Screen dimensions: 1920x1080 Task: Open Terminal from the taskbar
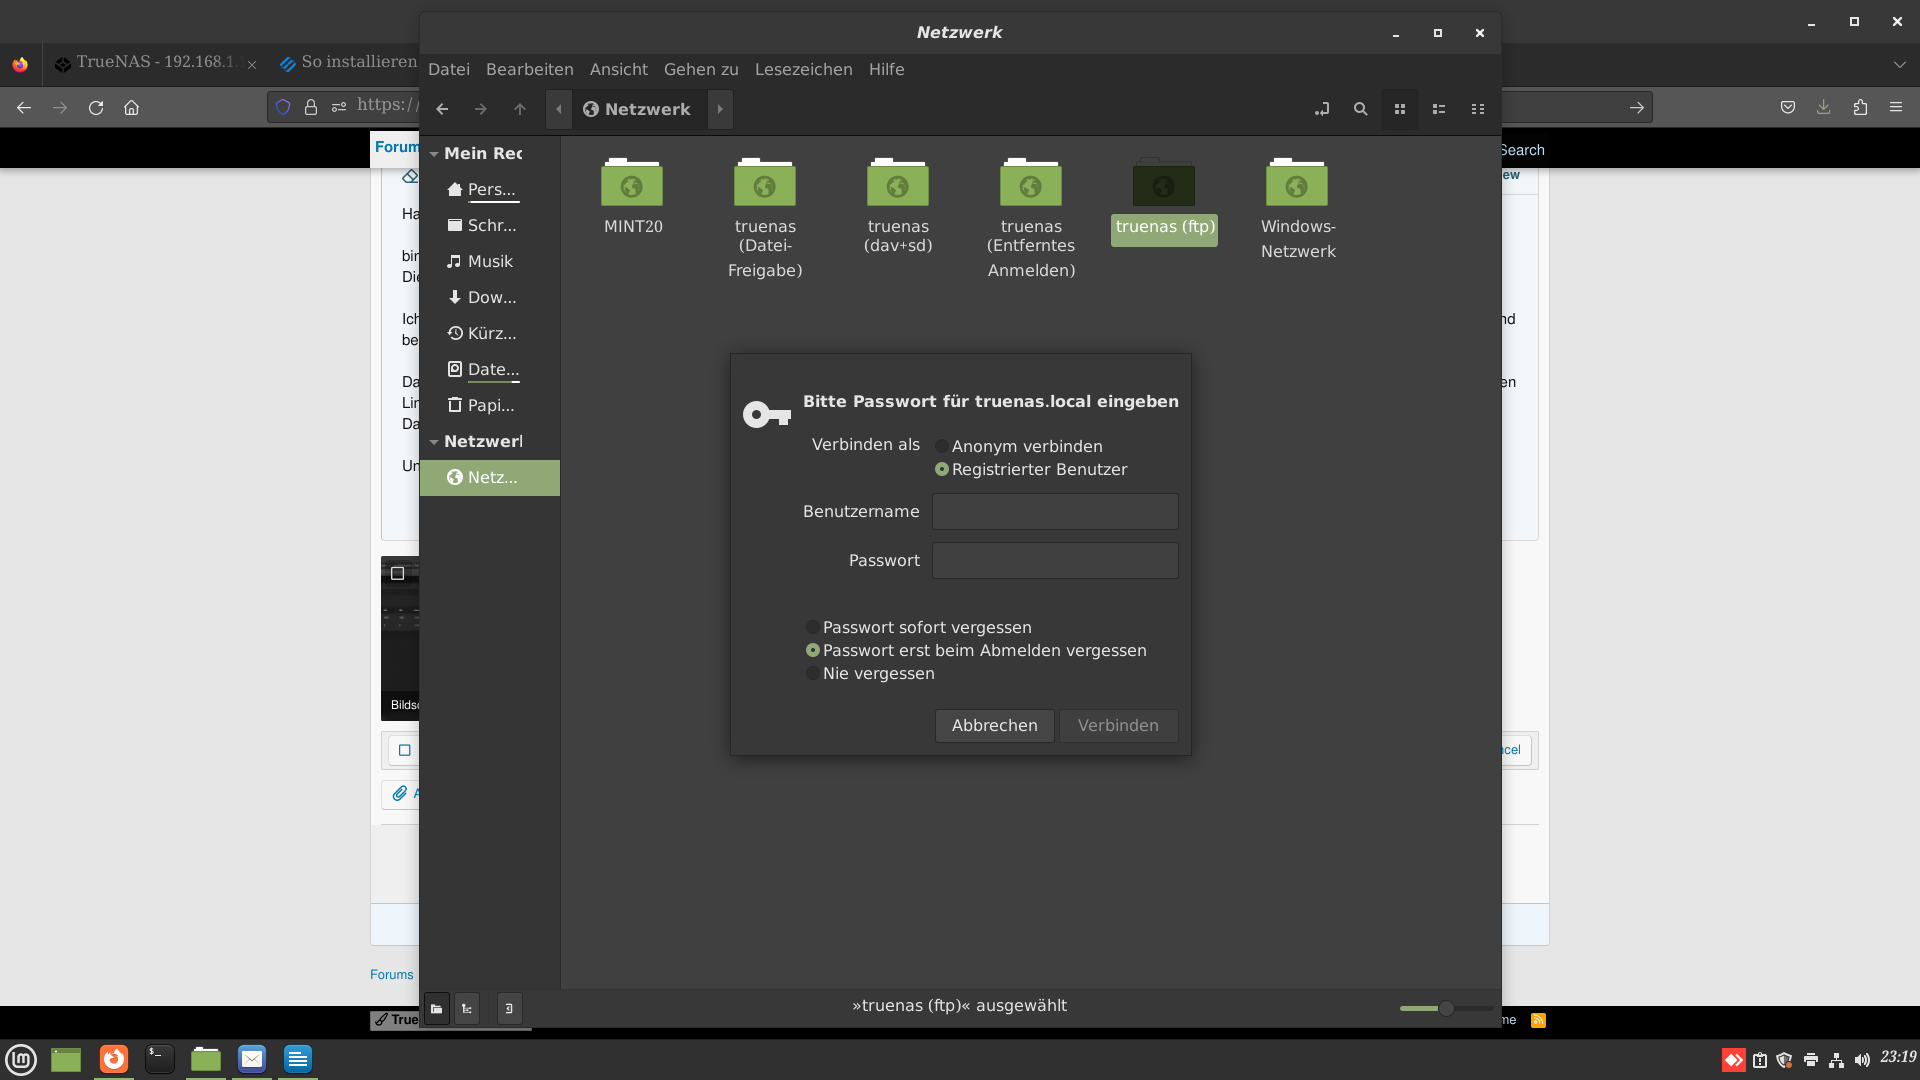tap(160, 1059)
